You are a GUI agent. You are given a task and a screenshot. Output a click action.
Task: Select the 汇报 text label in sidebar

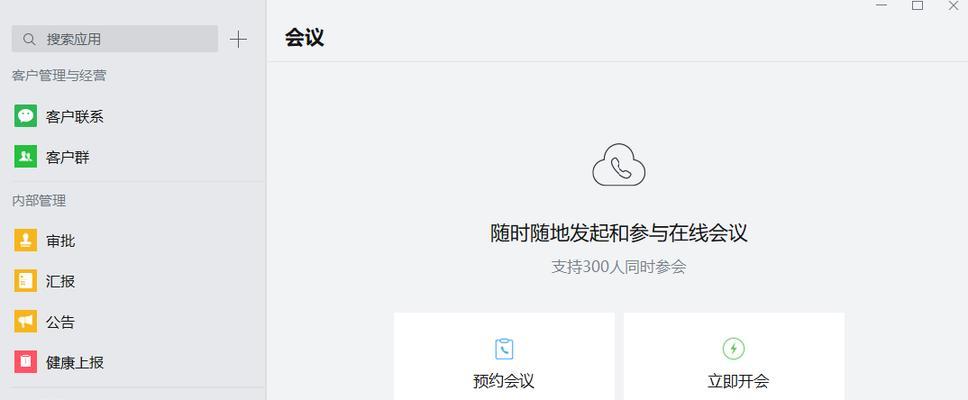click(x=60, y=281)
